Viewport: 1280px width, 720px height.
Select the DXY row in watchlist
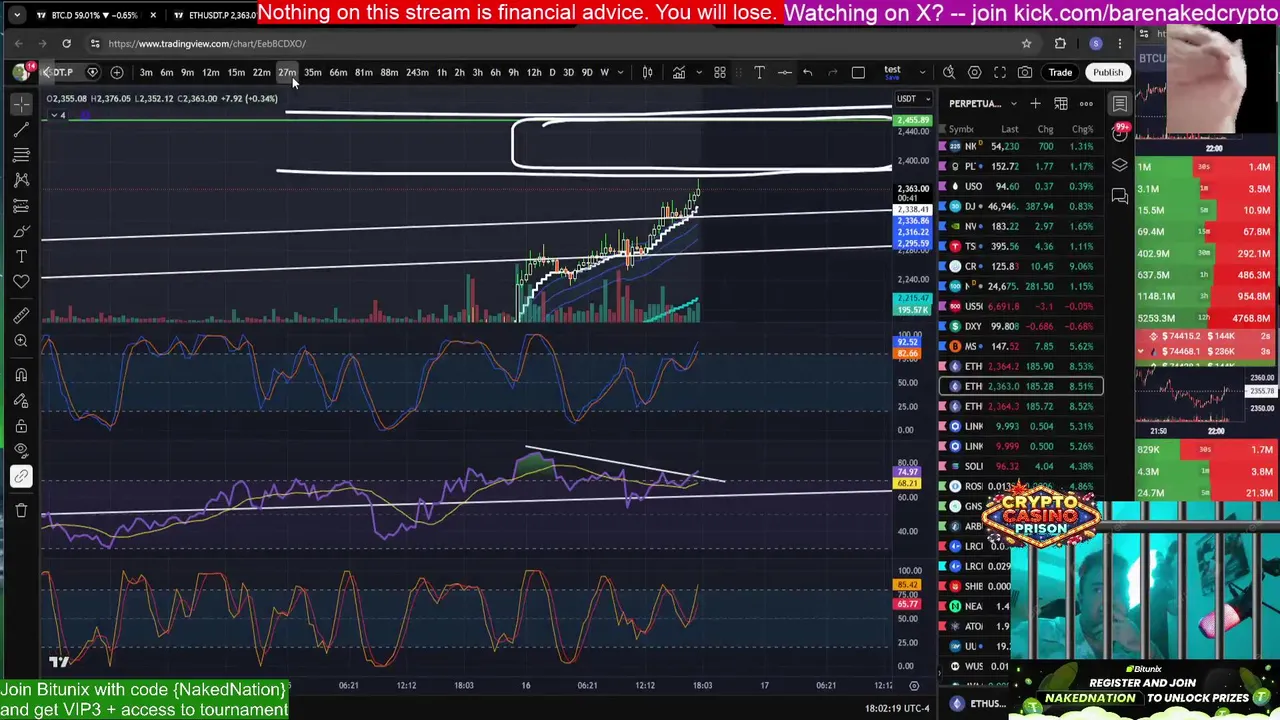point(1021,326)
